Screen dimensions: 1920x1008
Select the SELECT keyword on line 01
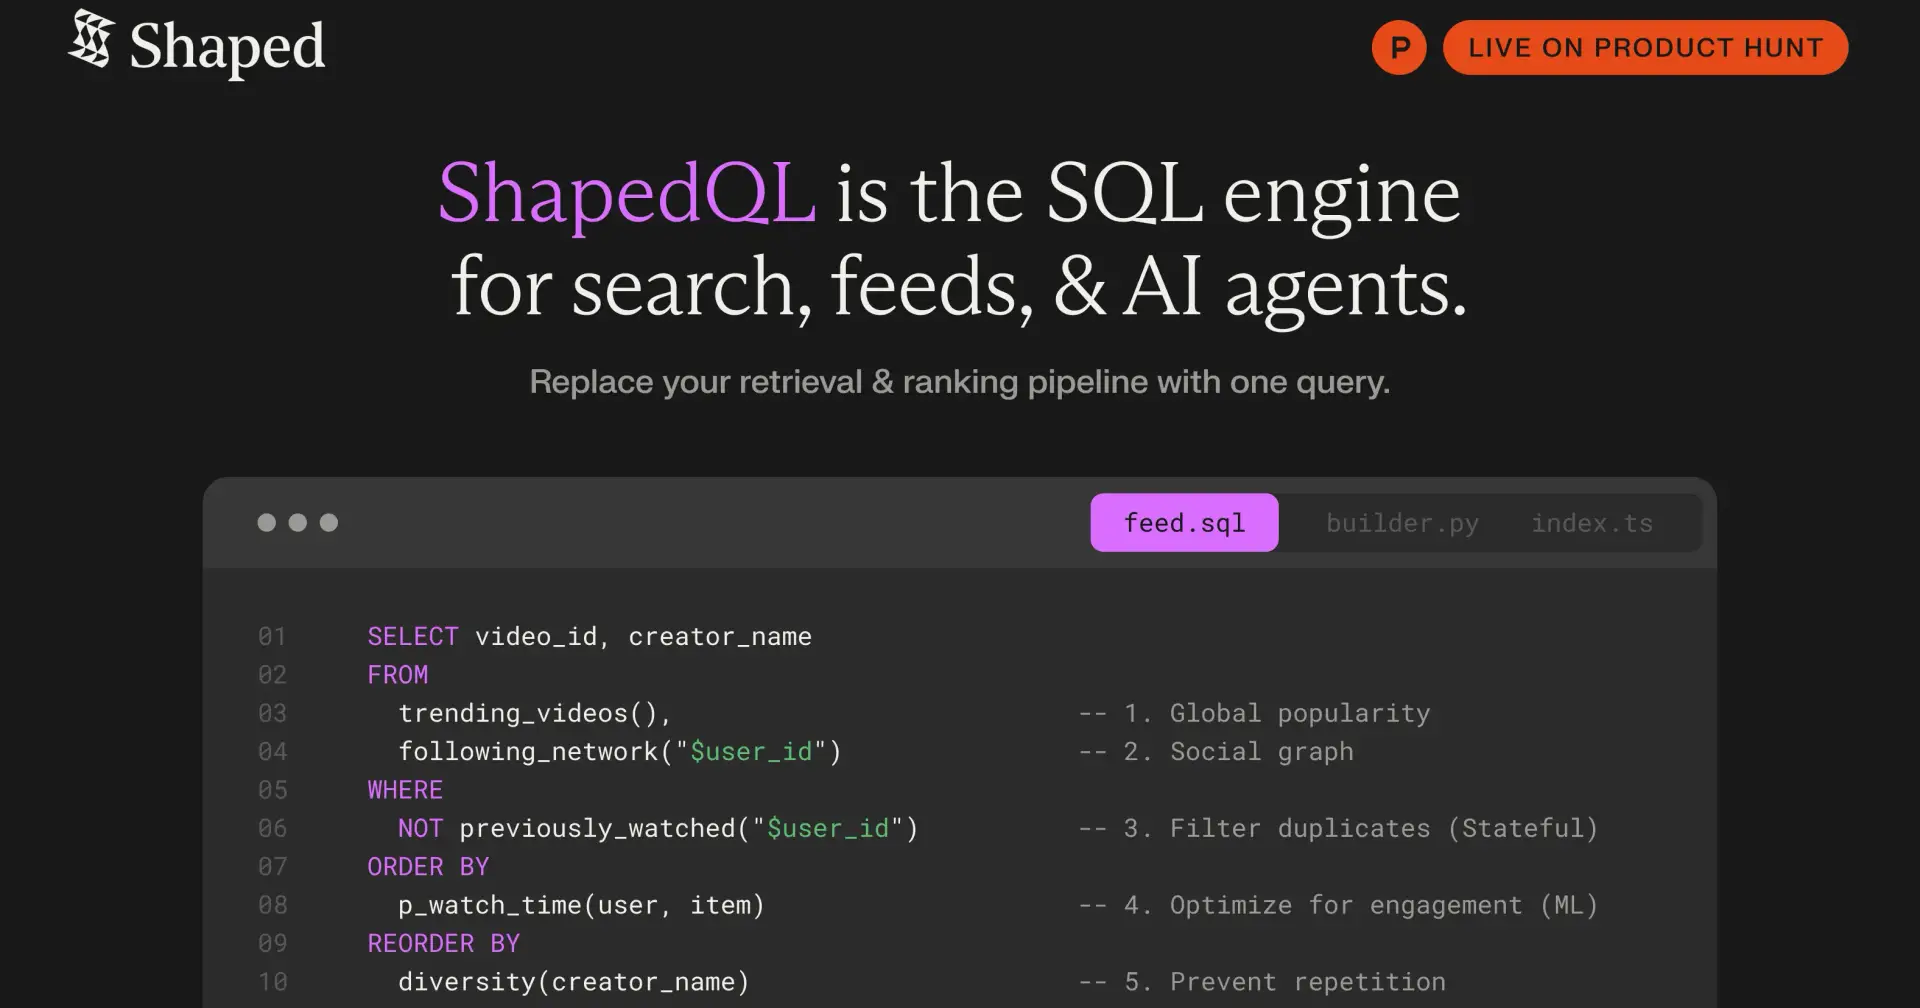(x=412, y=636)
